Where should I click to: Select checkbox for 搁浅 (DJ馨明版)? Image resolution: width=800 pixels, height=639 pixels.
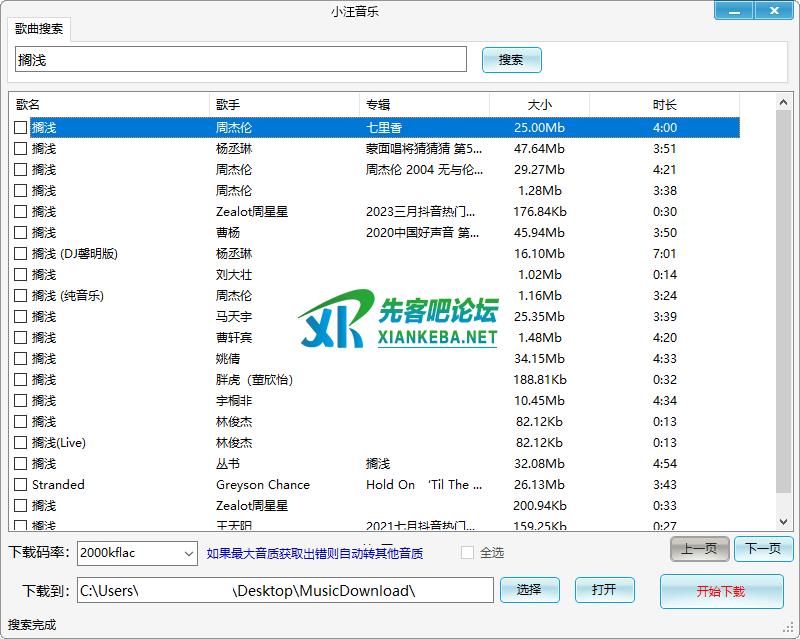(x=21, y=254)
